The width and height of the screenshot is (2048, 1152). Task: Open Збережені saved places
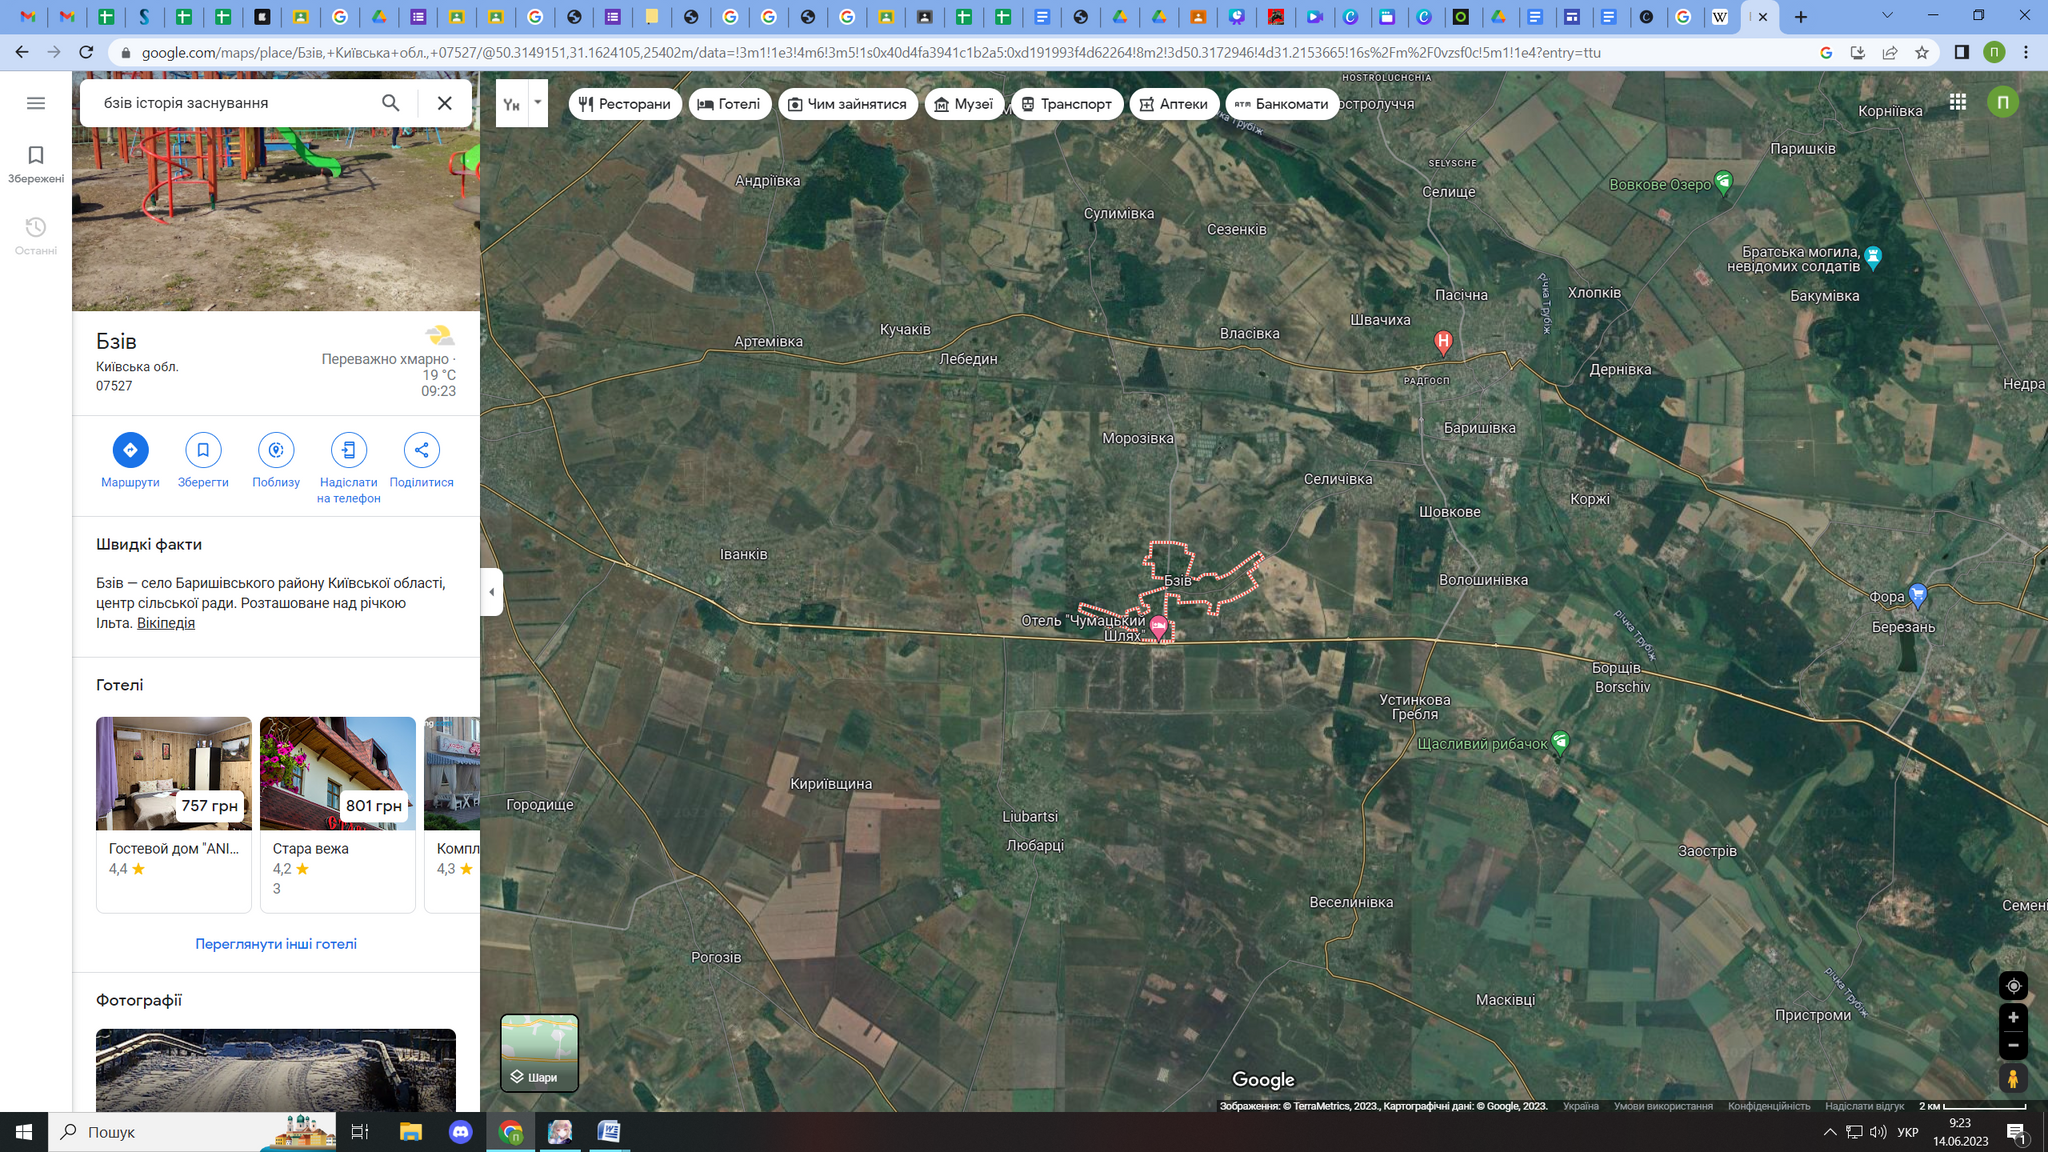pos(36,164)
